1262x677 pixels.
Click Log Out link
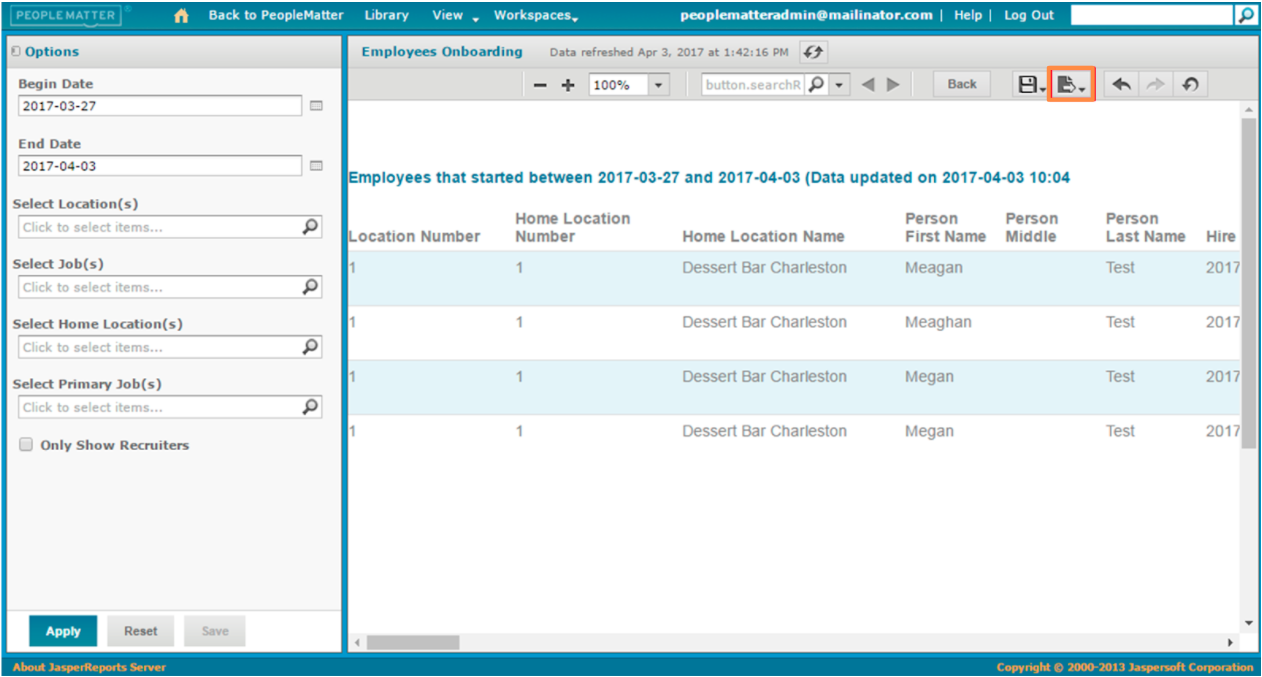[x=1029, y=16]
